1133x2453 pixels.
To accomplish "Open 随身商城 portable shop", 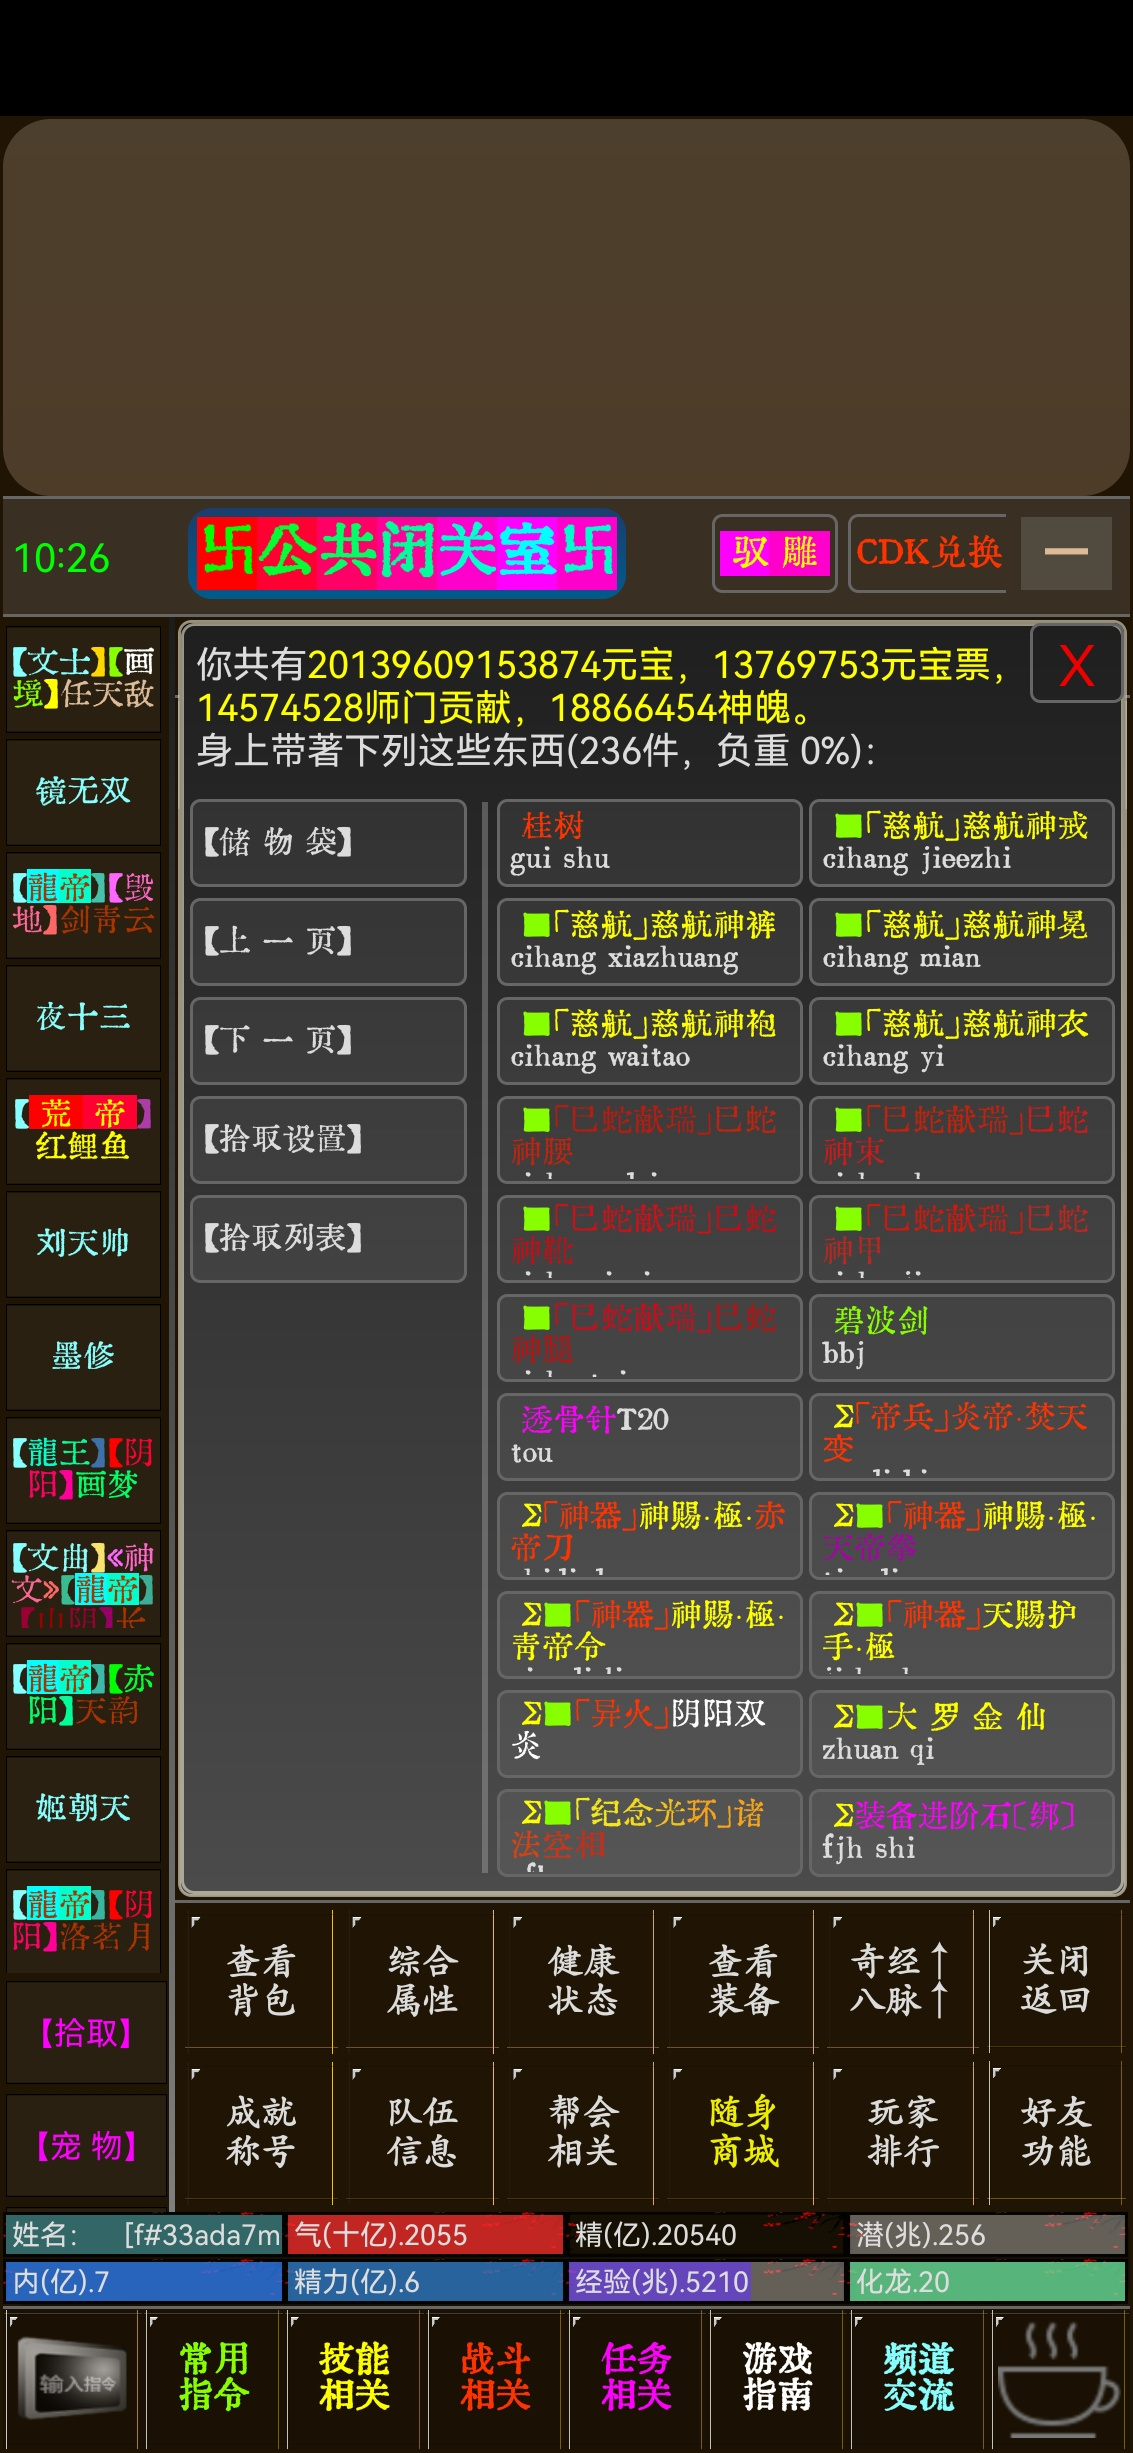I will click(x=743, y=2131).
